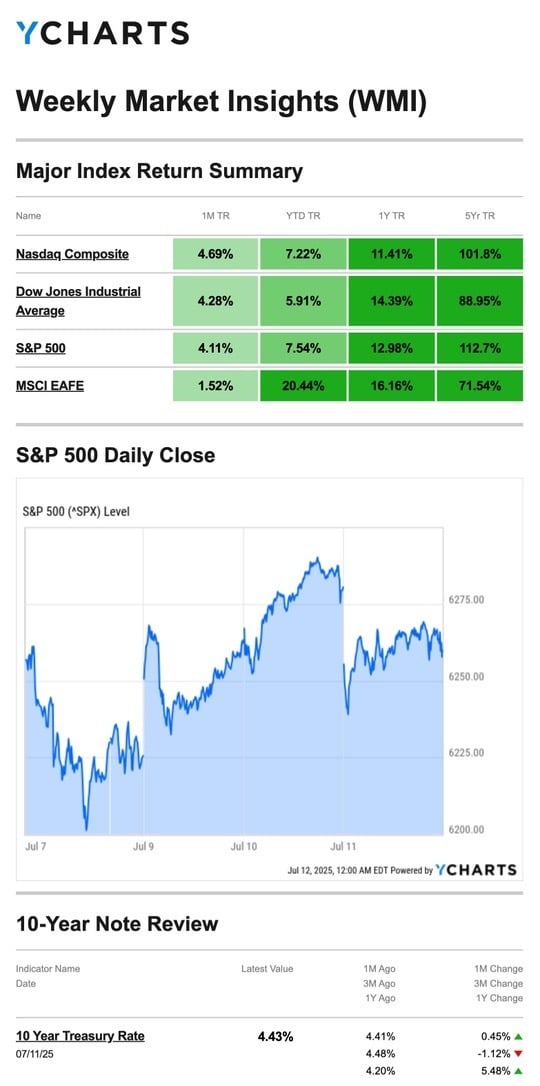Open the Dow Jones Industrial Average link
The width and height of the screenshot is (540, 1086).
pos(78,301)
